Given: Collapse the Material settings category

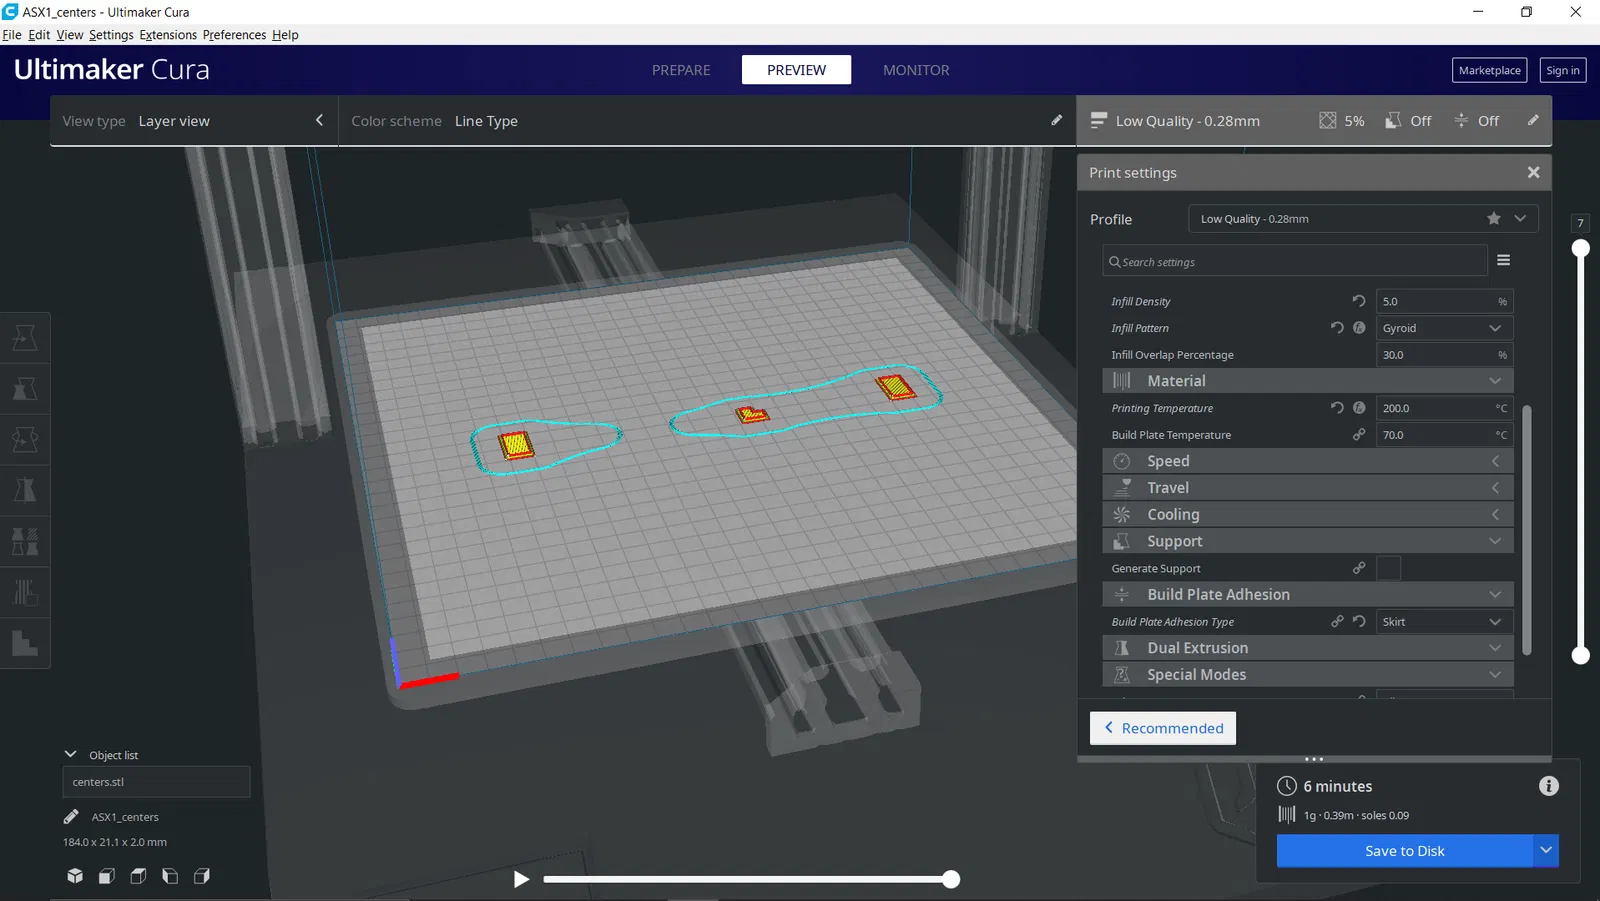Looking at the screenshot, I should [x=1308, y=381].
